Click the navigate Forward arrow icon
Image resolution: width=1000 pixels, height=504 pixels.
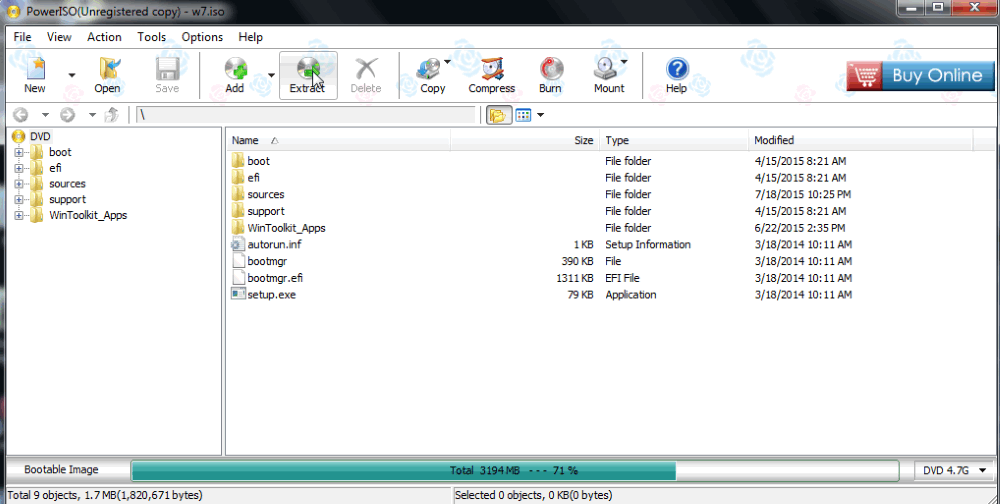pyautogui.click(x=68, y=115)
